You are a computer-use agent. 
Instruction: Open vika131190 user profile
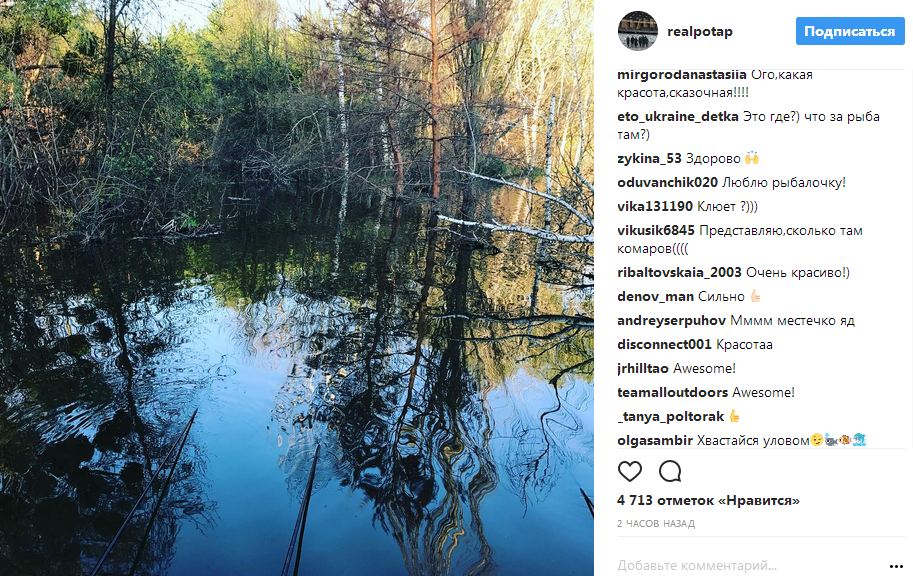(655, 206)
